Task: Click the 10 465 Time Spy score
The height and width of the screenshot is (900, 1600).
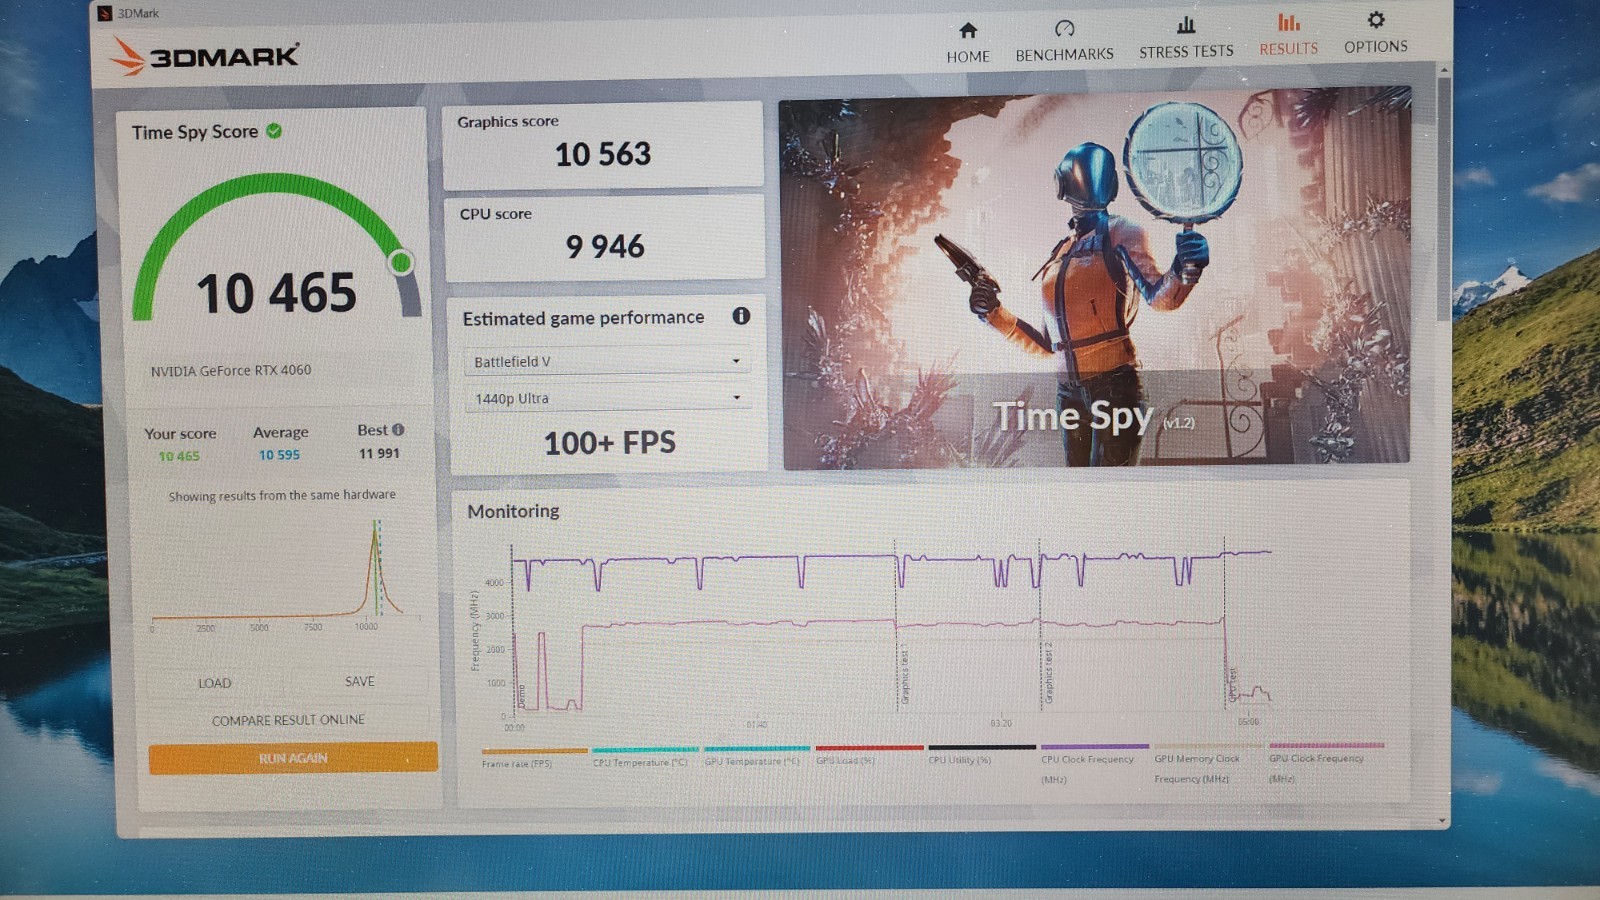Action: pos(276,293)
